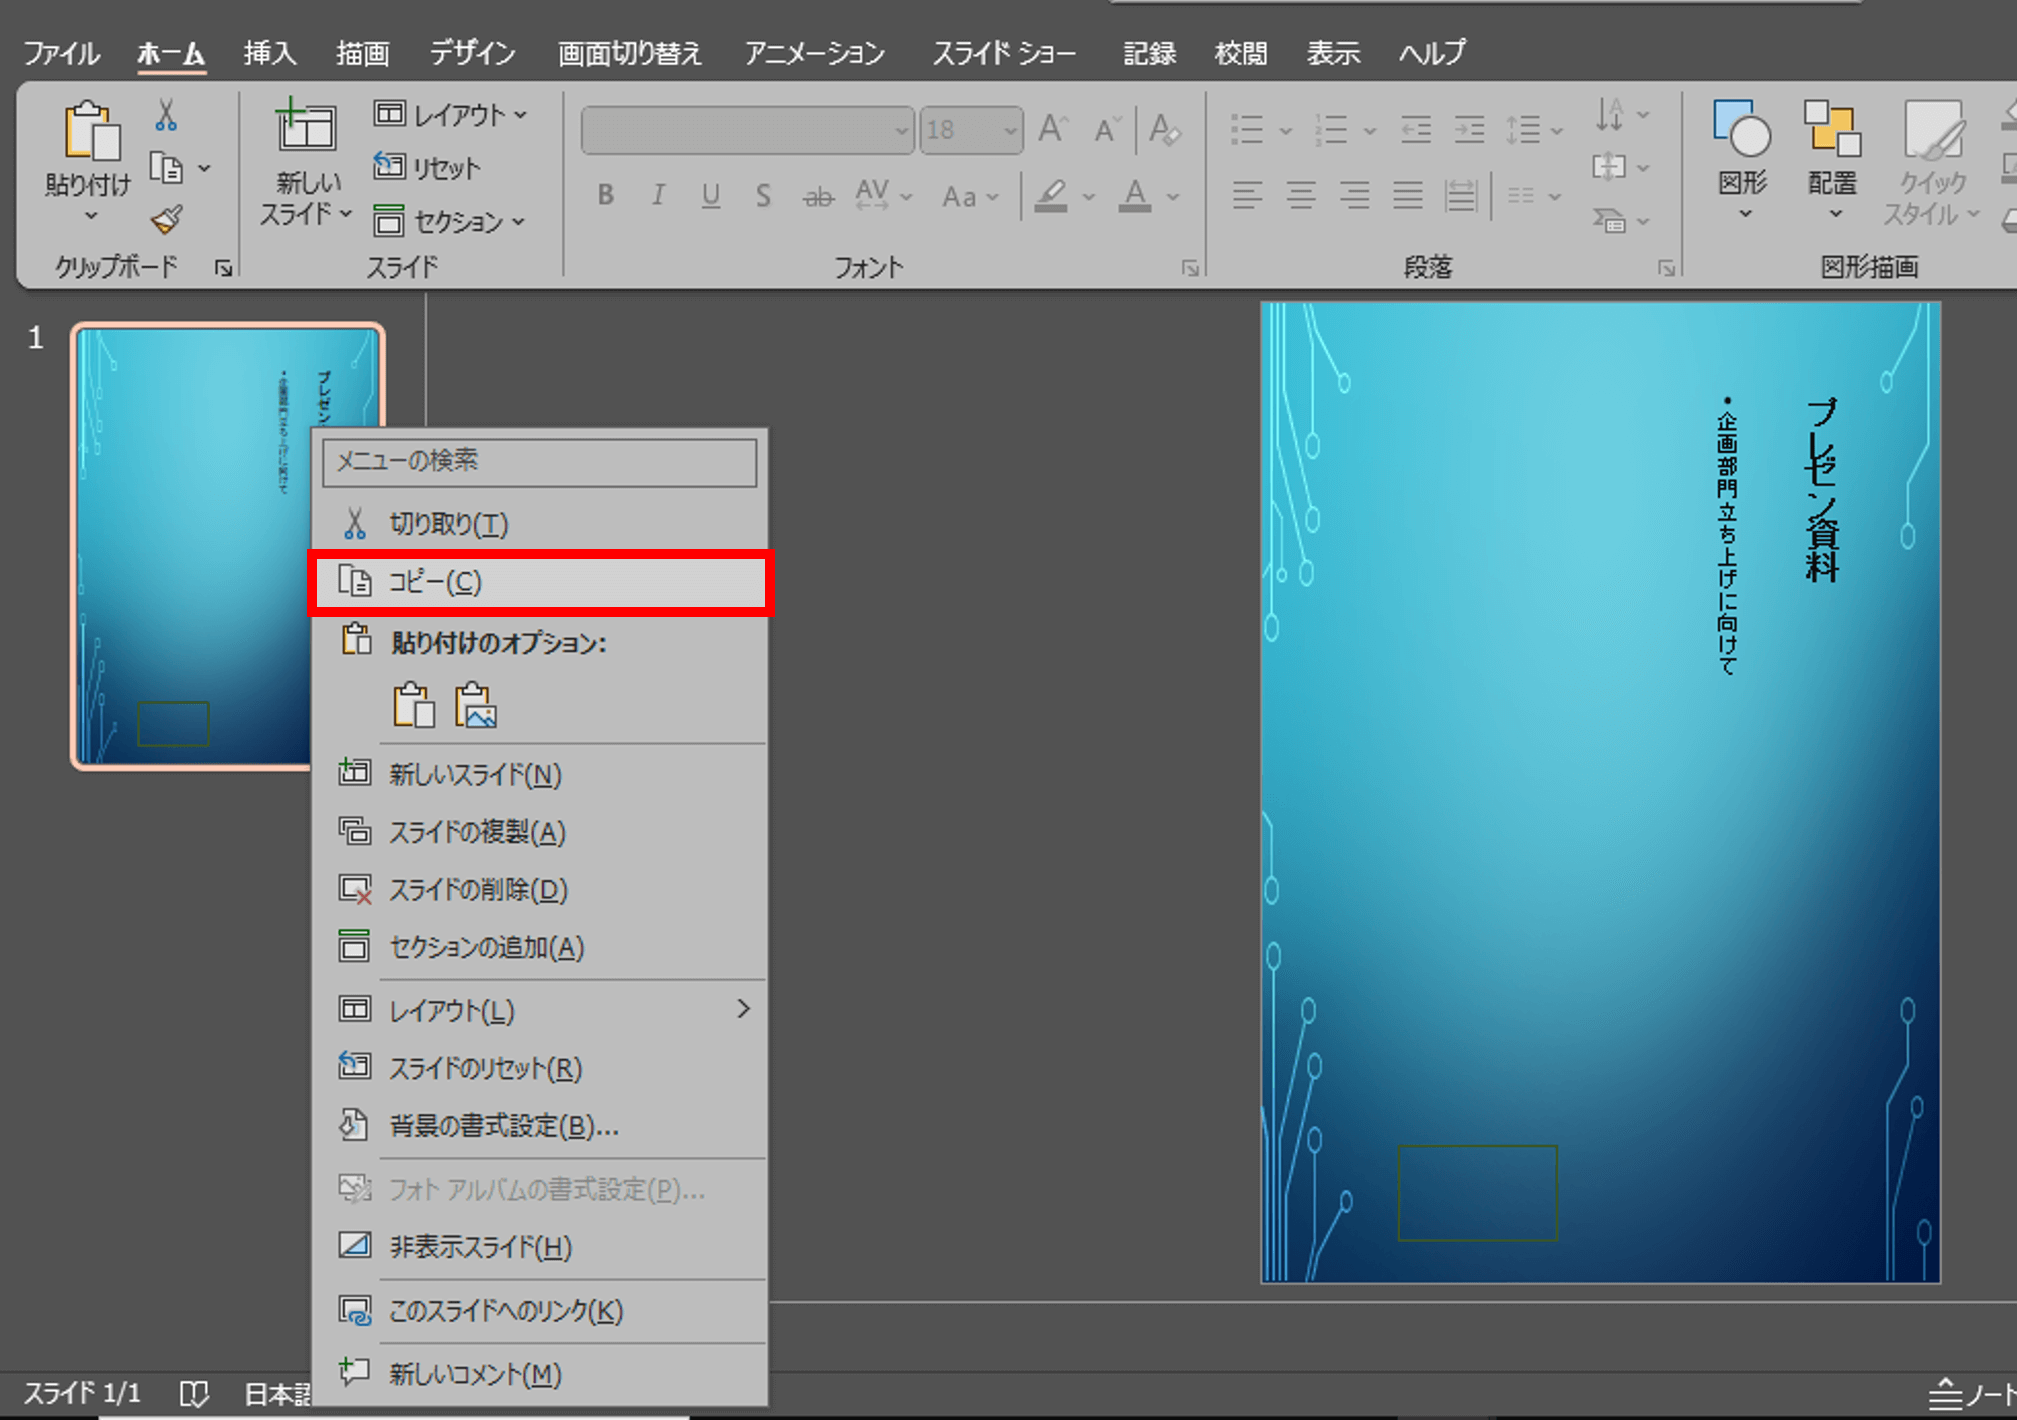
Task: Select 切り取り(T) in context menu
Action: click(x=541, y=523)
